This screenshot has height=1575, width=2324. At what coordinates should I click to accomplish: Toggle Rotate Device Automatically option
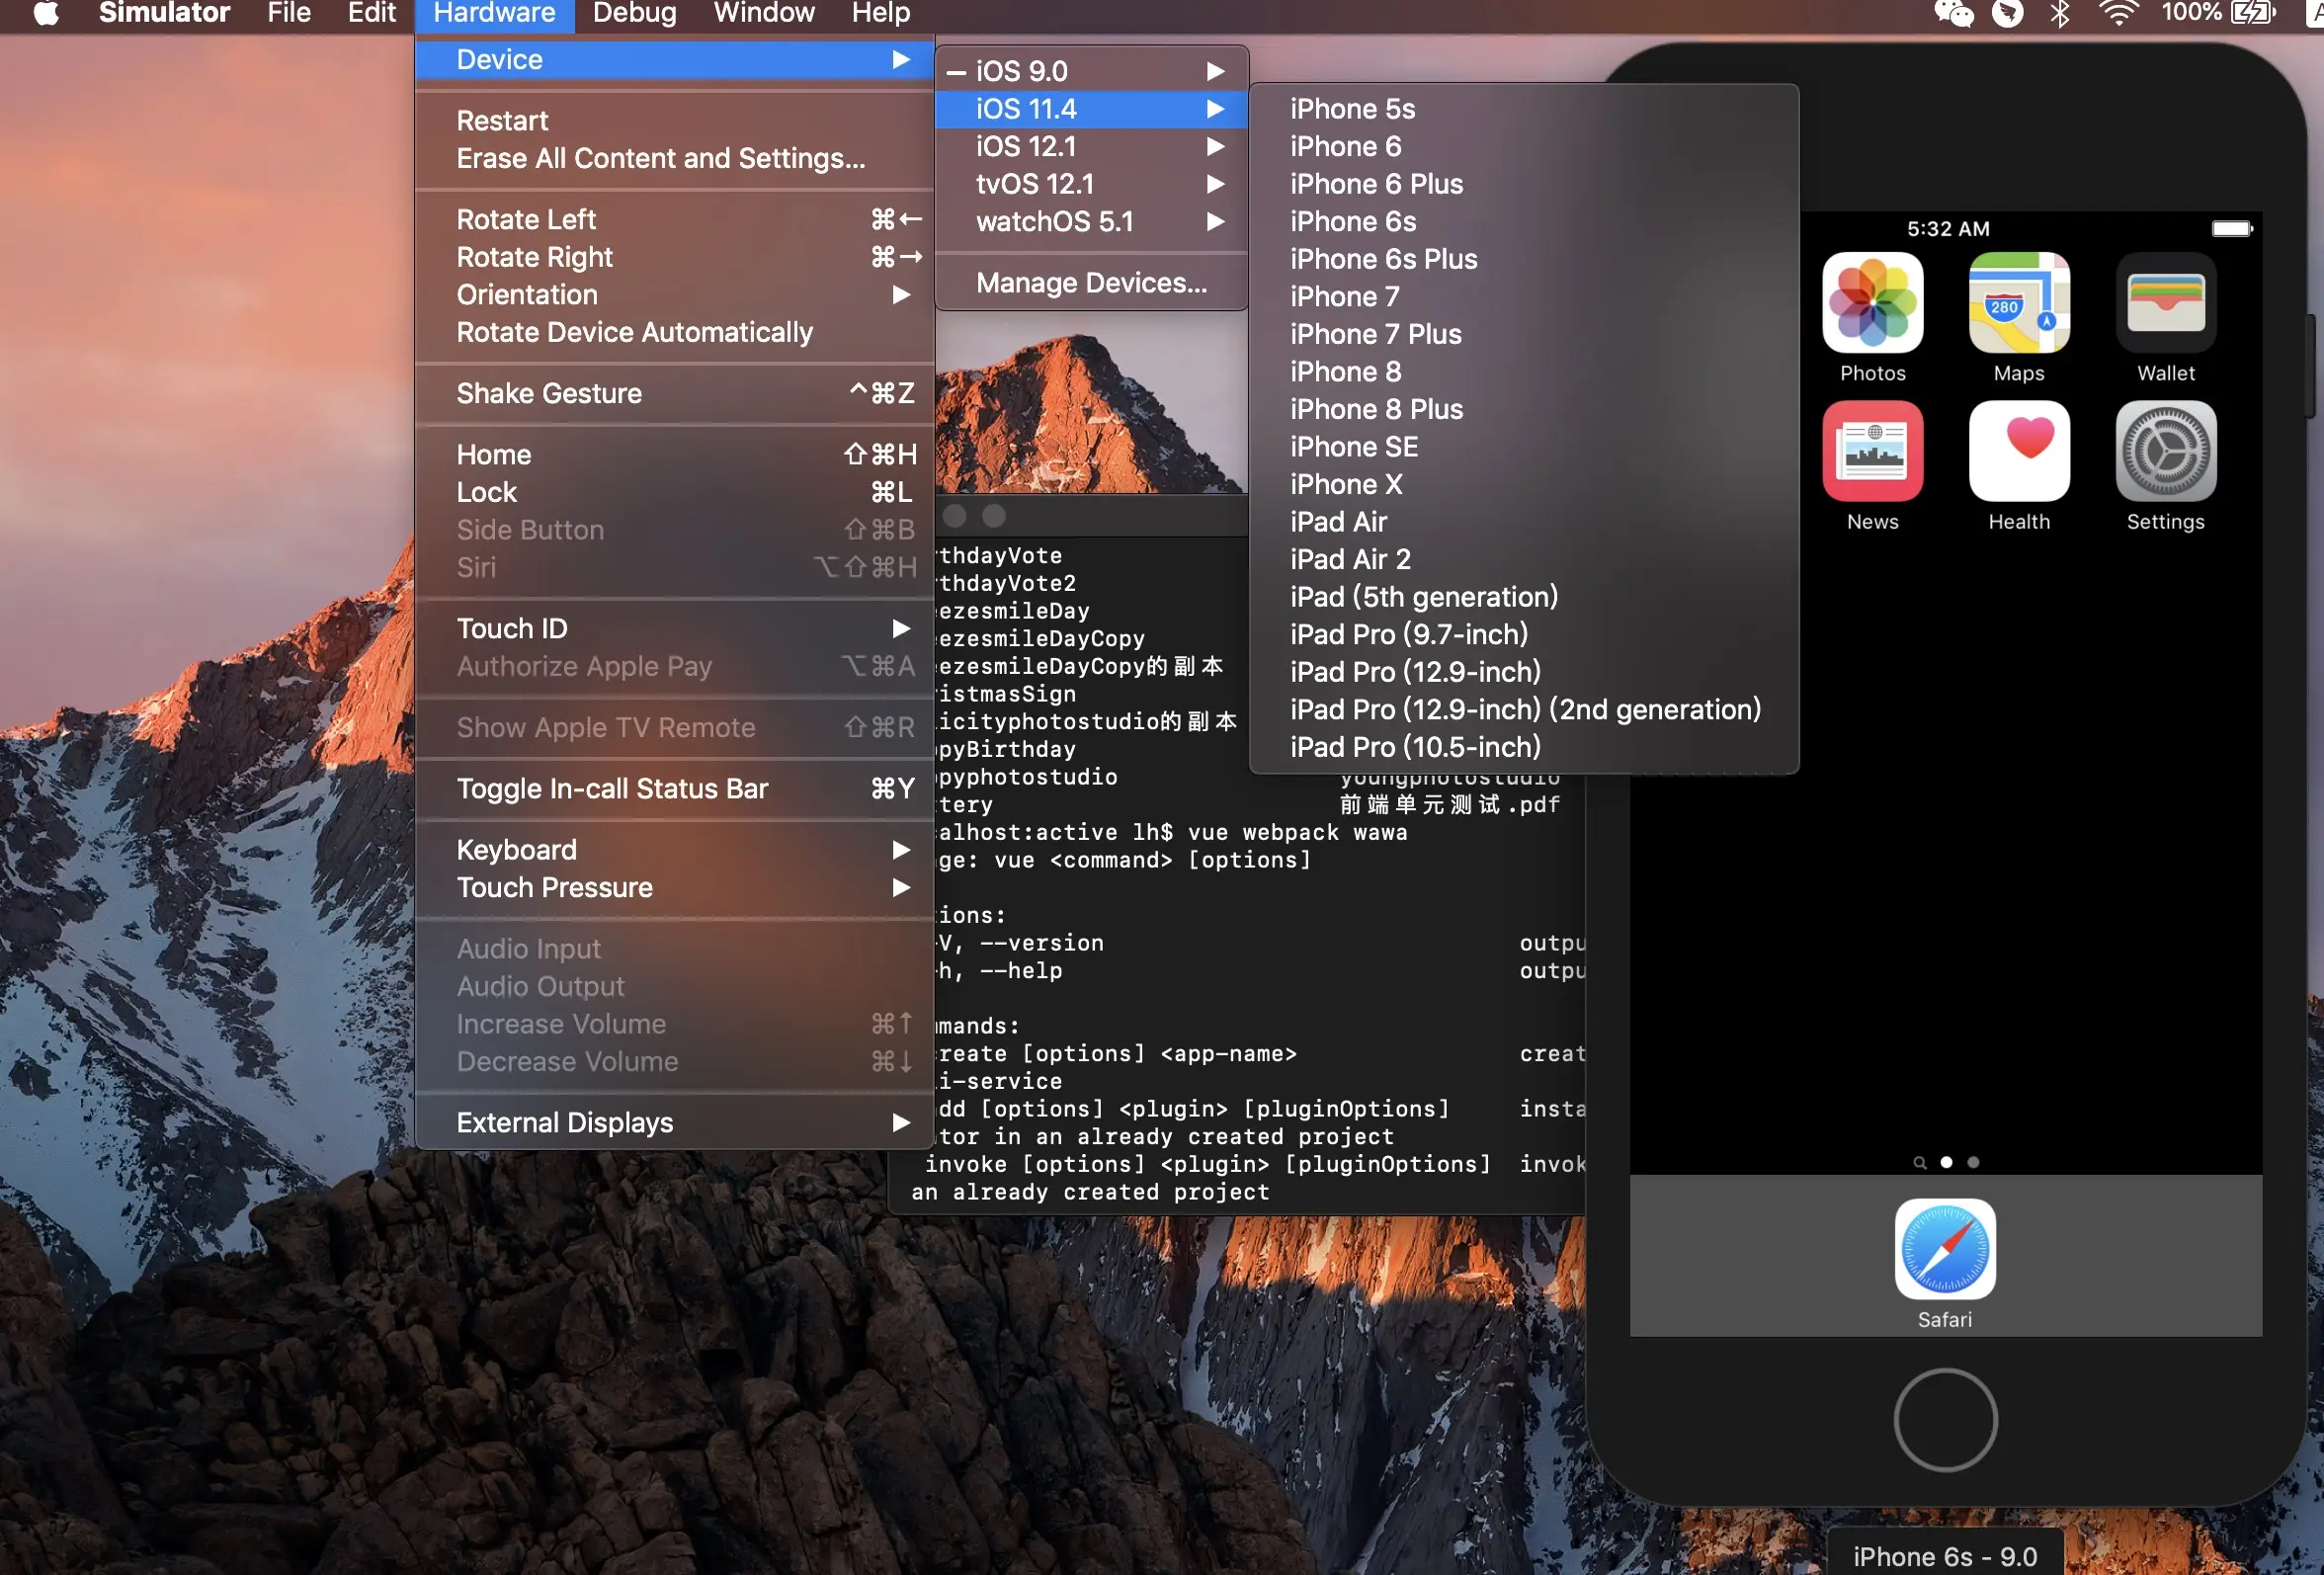pos(634,332)
